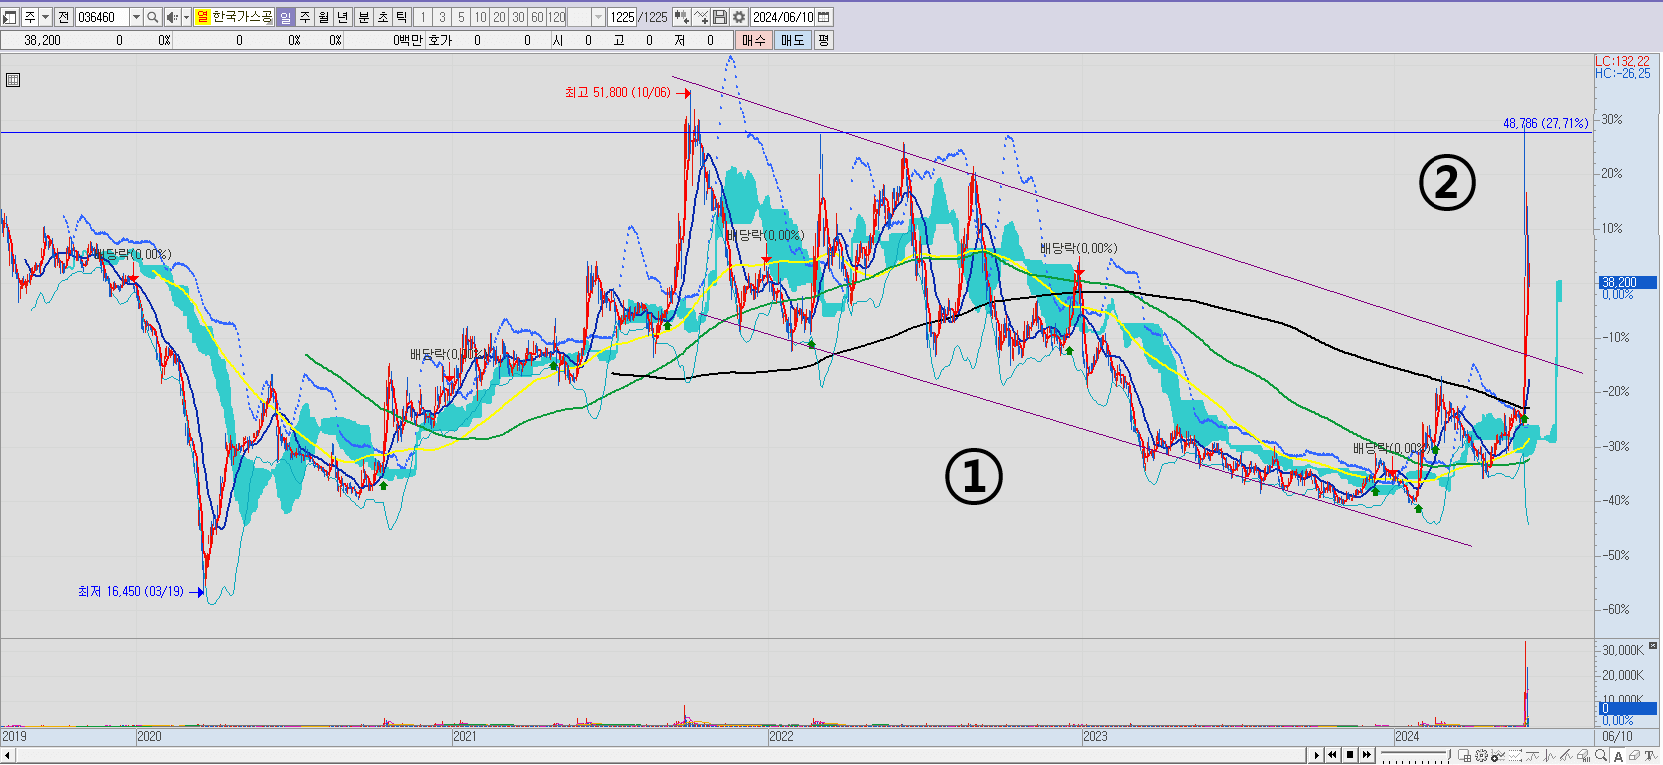Open the chart settings gear in top toolbar
Viewport: 1663px width, 765px height.
click(739, 17)
